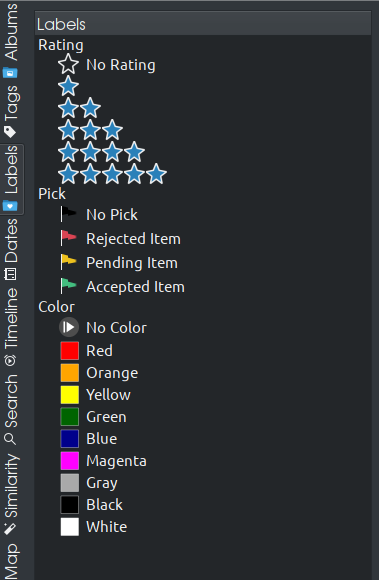Open the Timeline sidebar tab
Viewport: 379px width, 580px height.
pos(11,327)
